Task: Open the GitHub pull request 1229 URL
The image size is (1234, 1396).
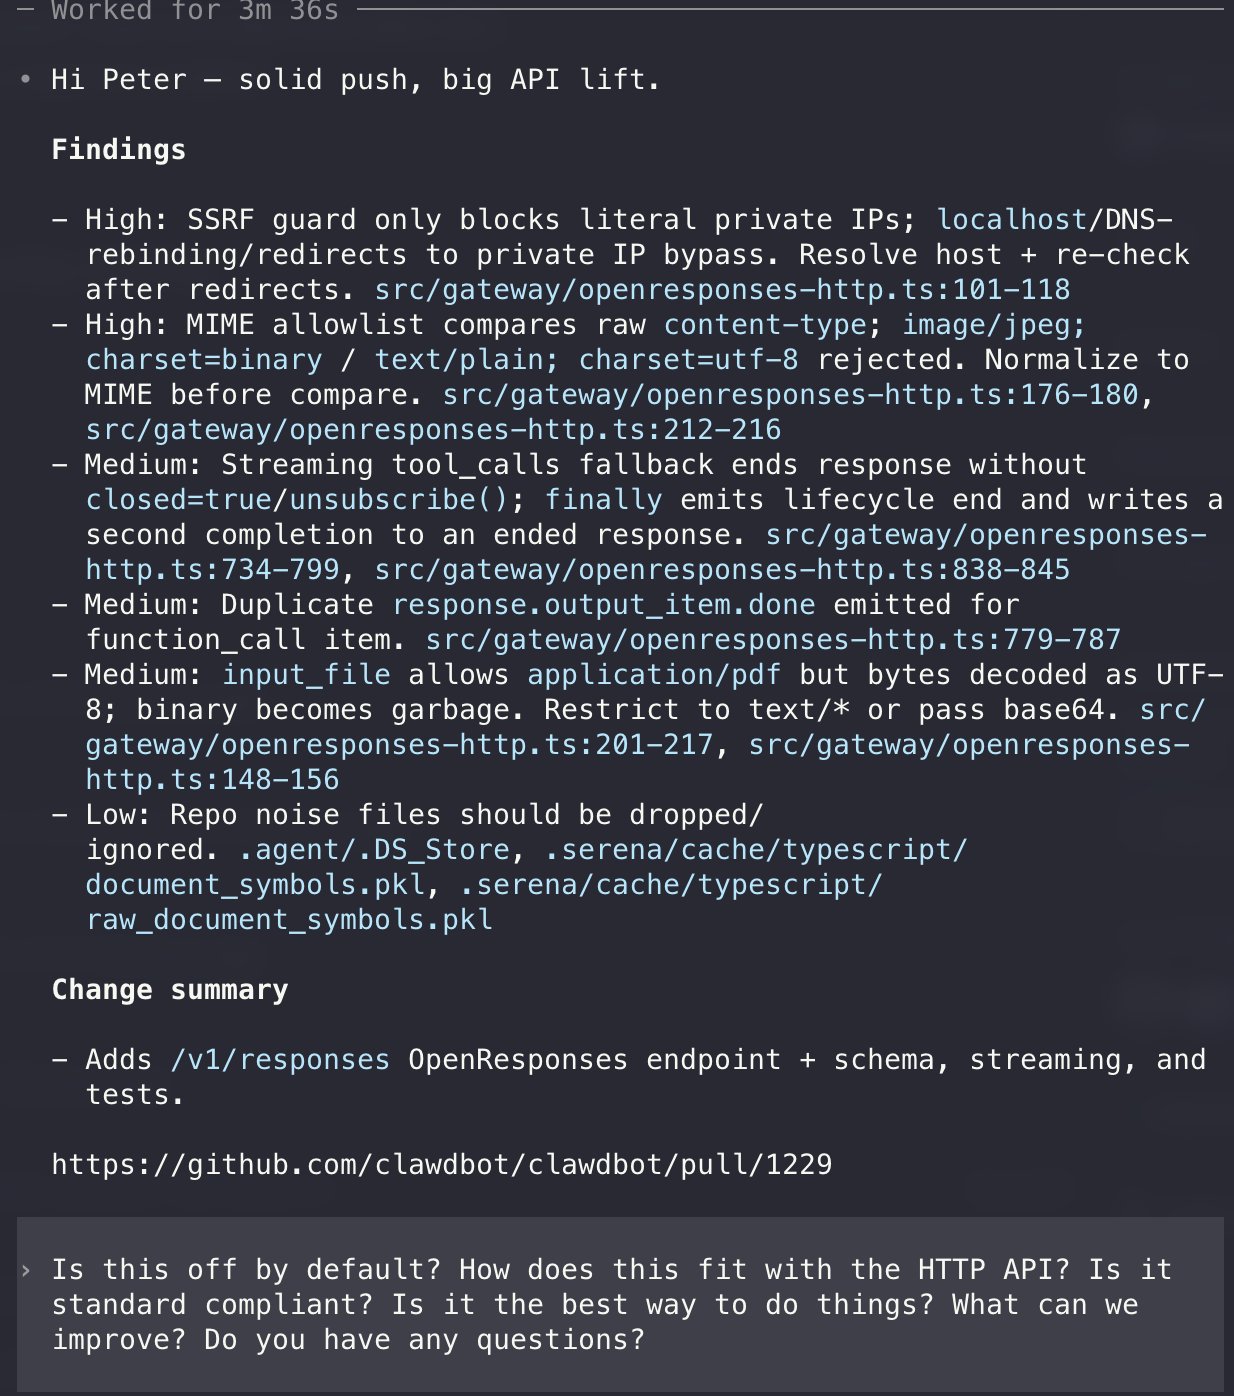Action: point(442,1165)
